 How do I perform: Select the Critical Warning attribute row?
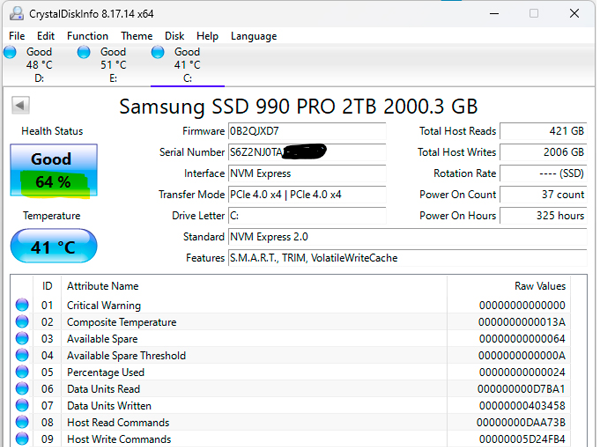[291, 305]
